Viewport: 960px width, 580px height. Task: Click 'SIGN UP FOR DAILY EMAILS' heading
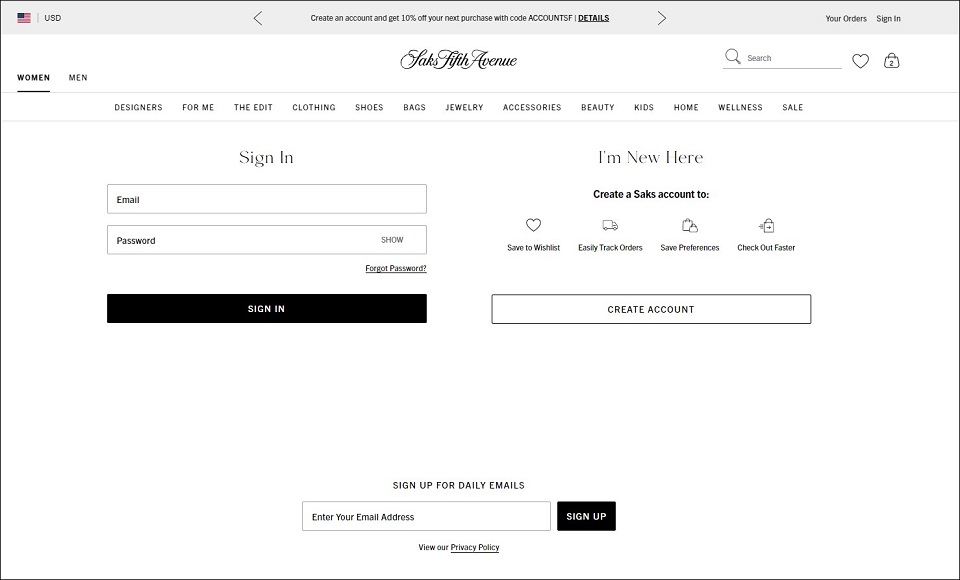pyautogui.click(x=459, y=485)
